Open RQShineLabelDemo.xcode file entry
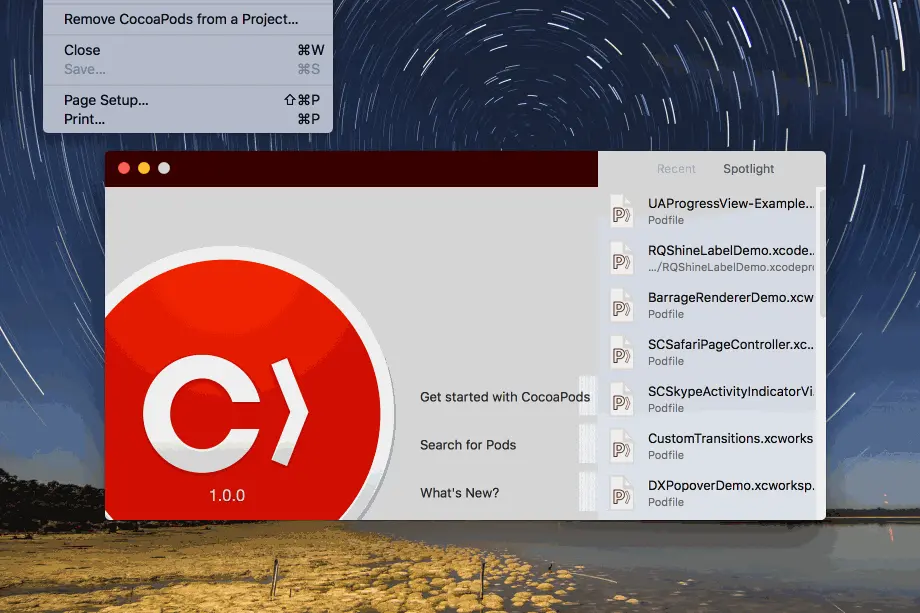920x613 pixels. [708, 258]
